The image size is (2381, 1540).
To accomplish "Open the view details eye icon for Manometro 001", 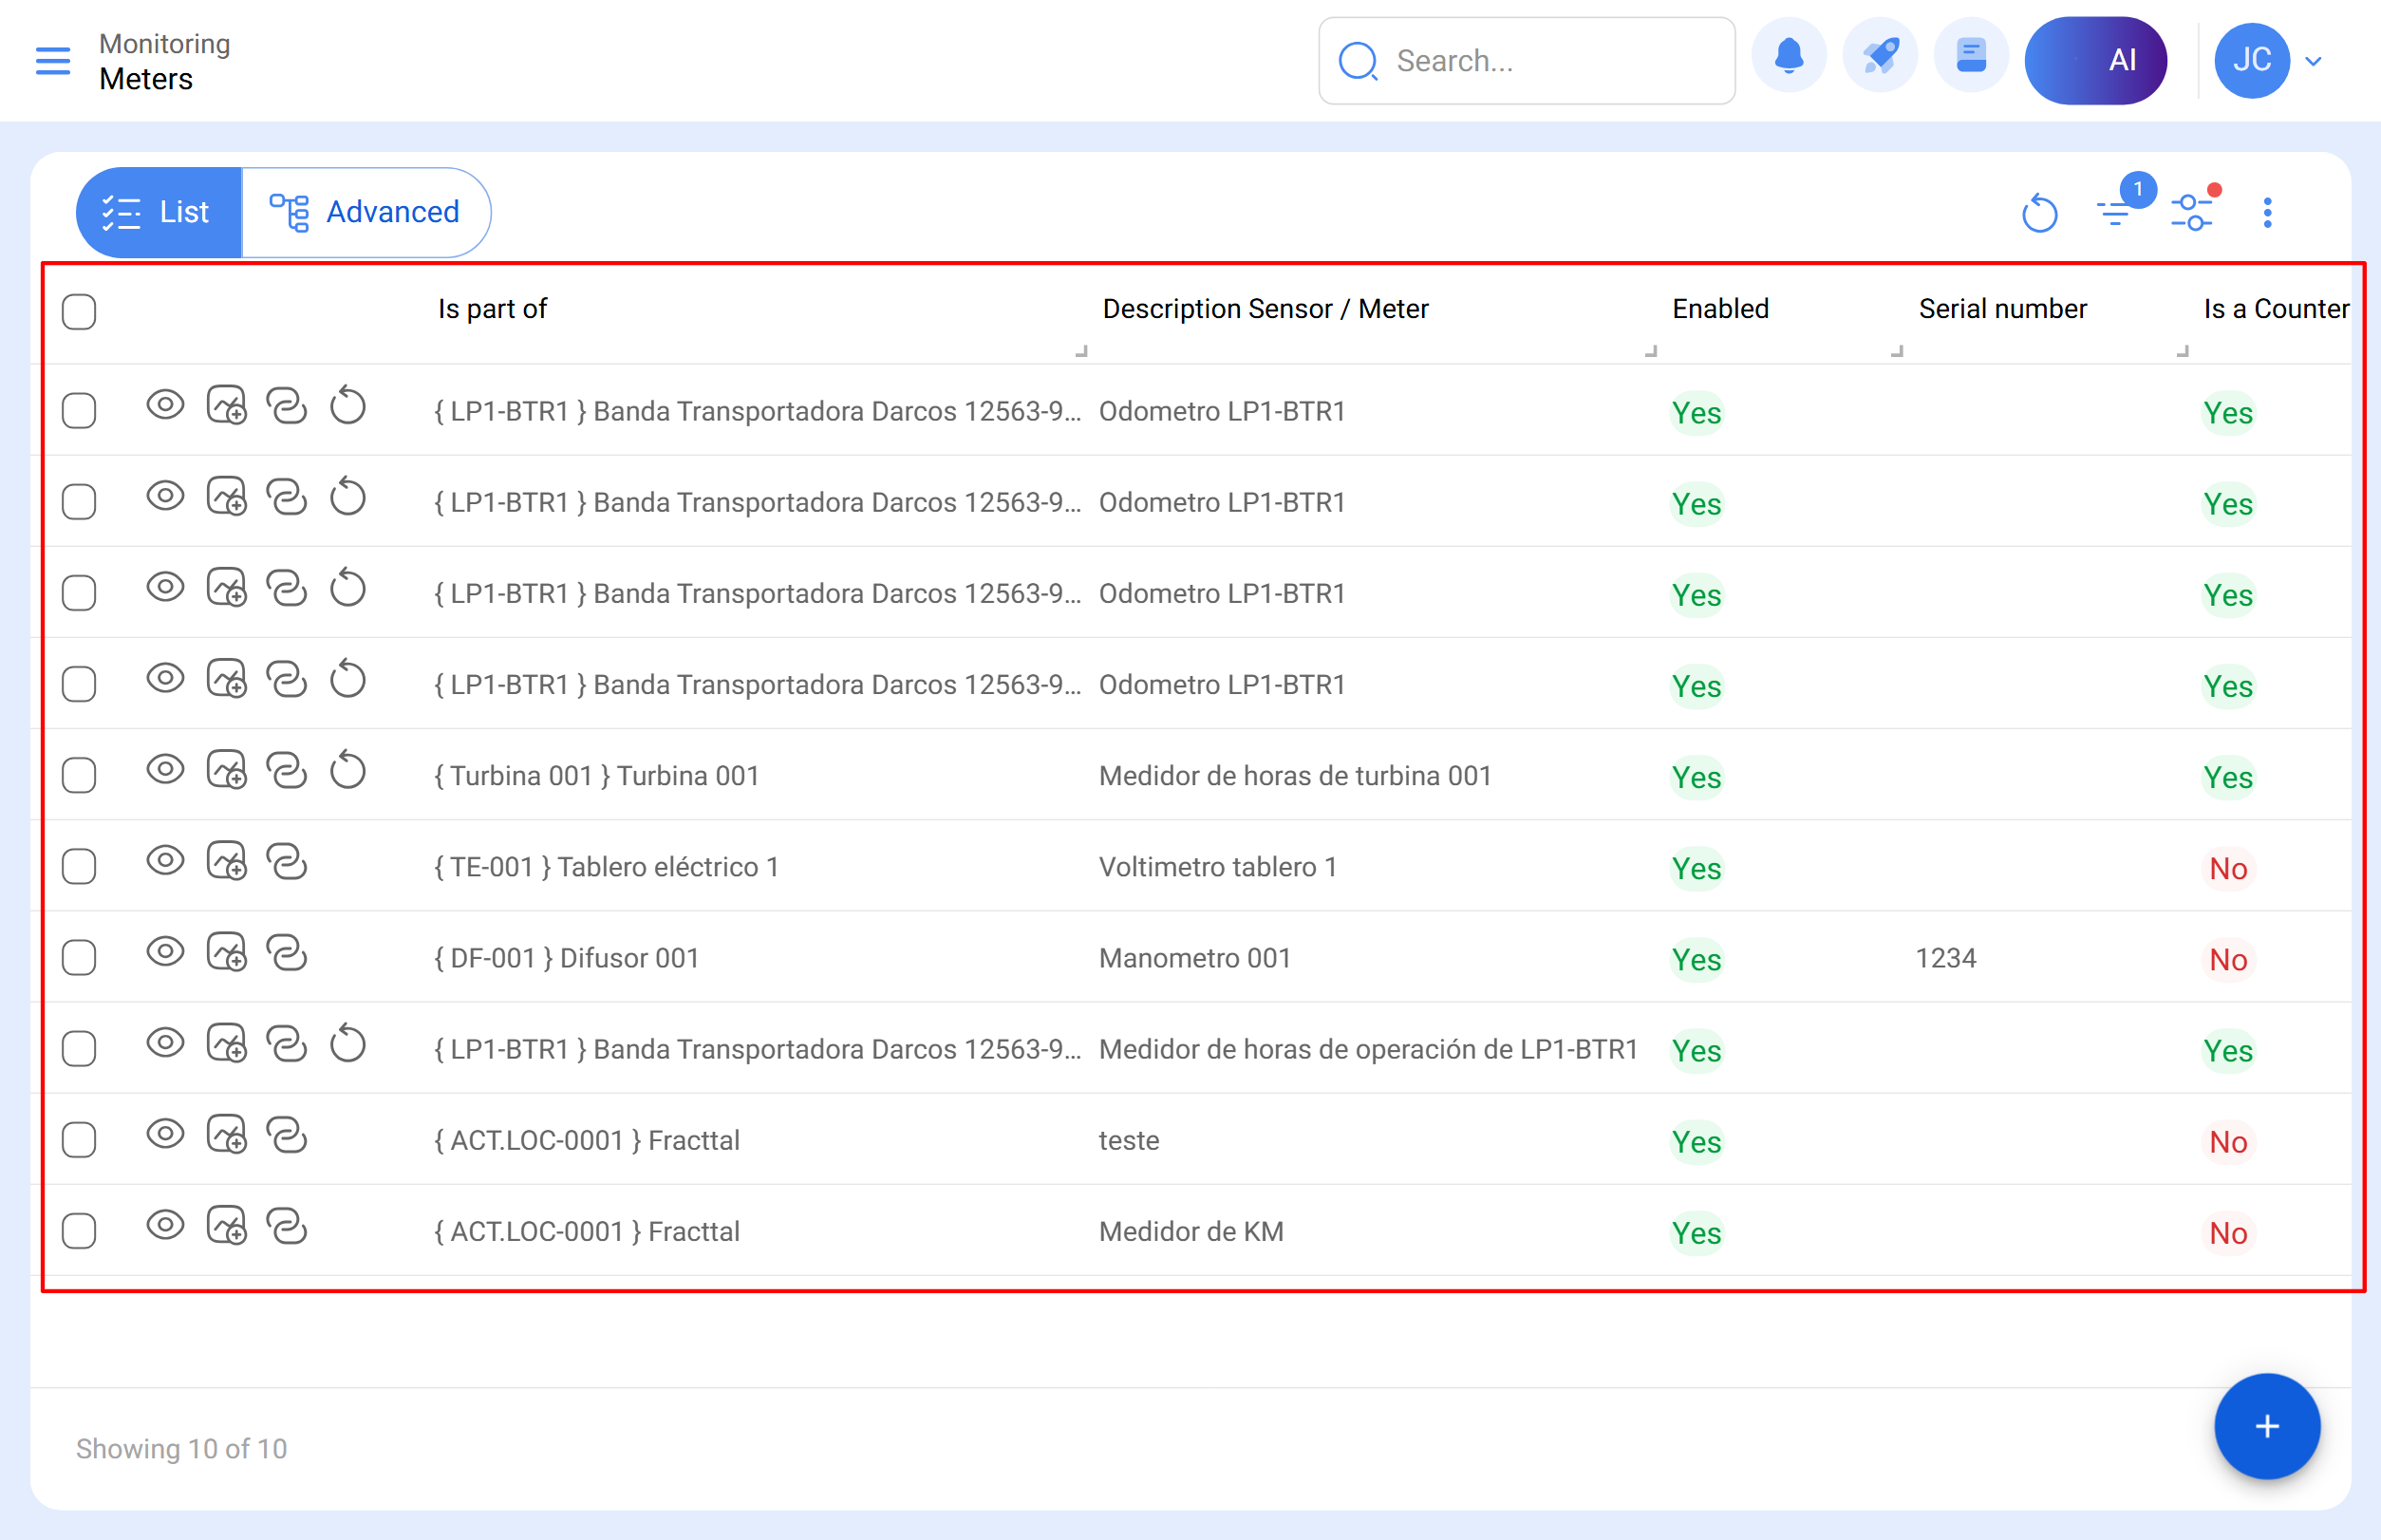I will tap(165, 951).
